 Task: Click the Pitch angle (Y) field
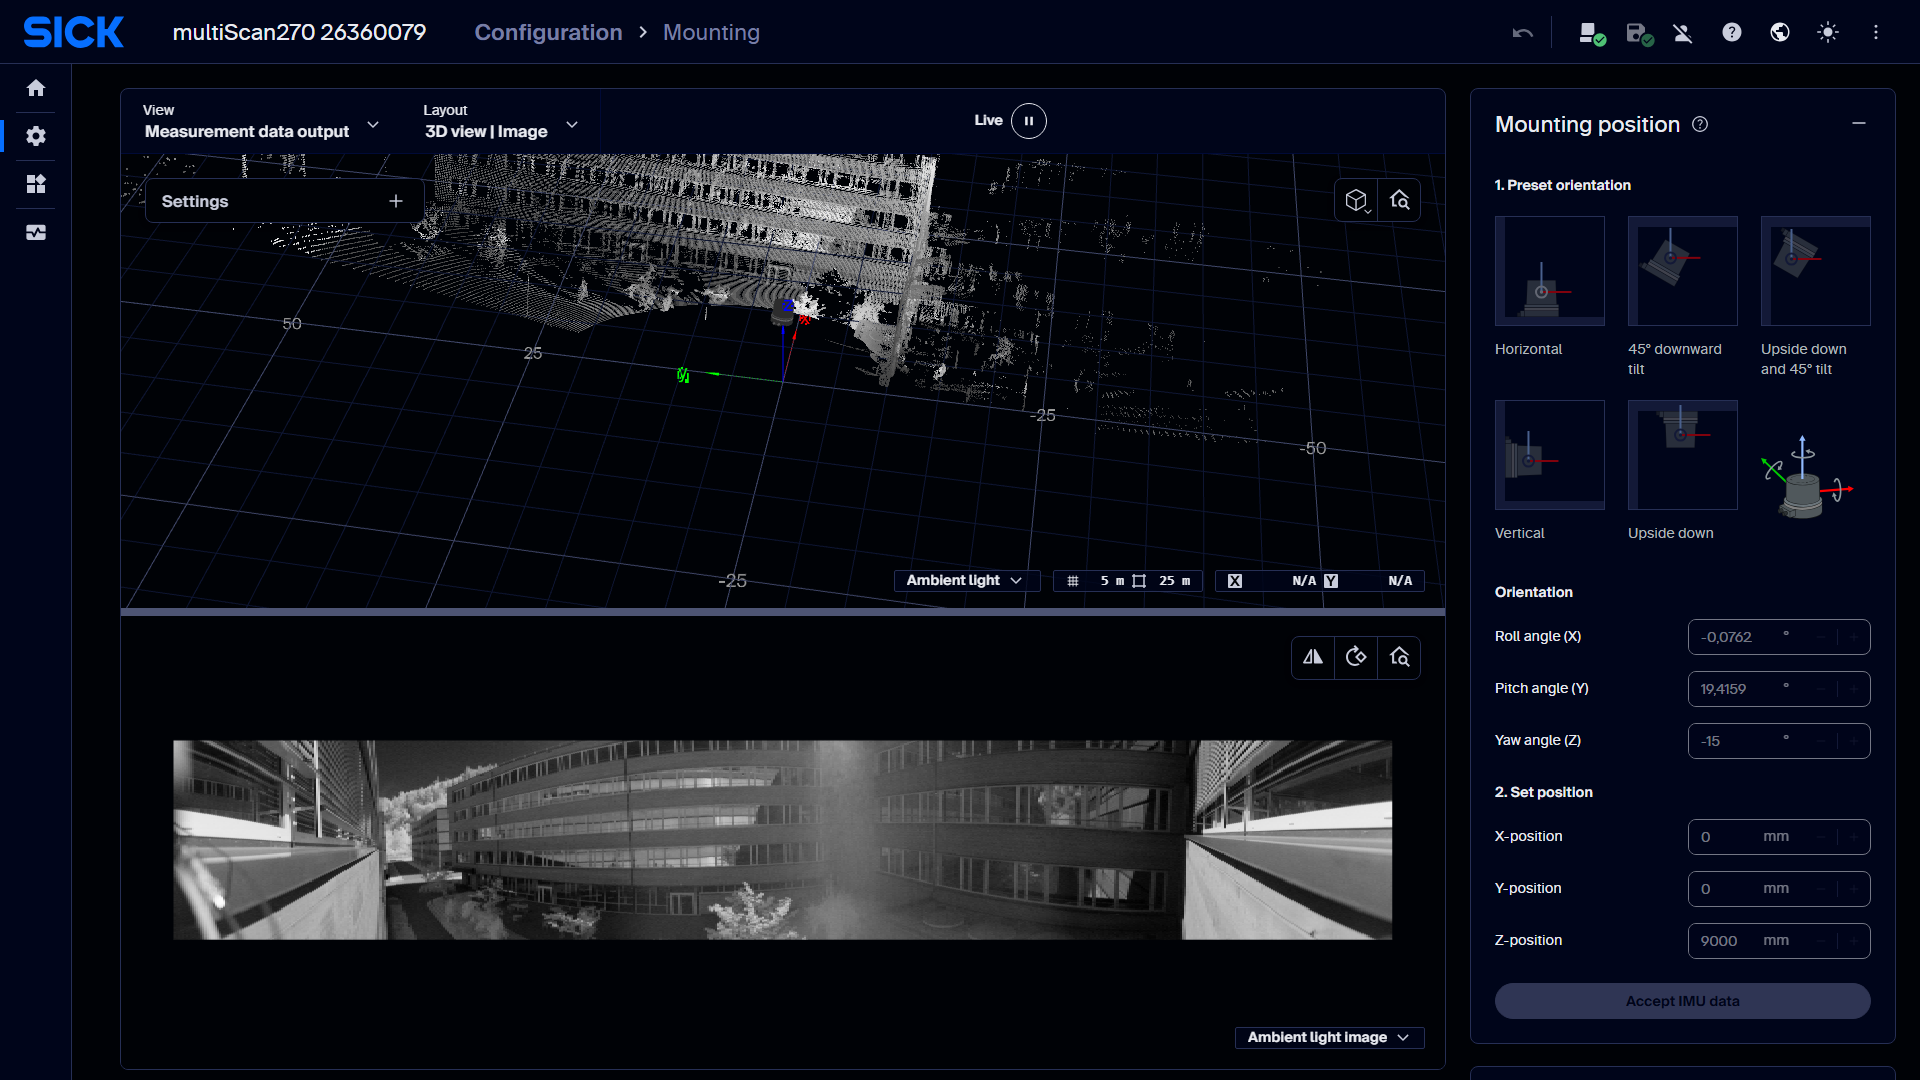1779,689
